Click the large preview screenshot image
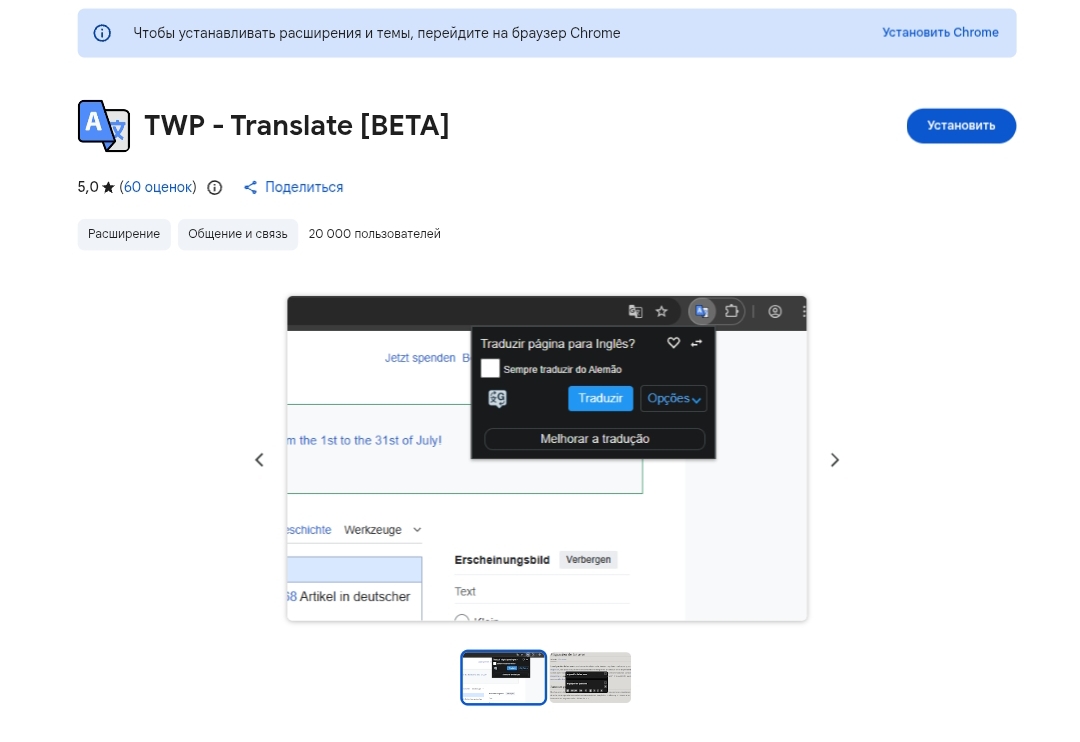The width and height of the screenshot is (1080, 742). [547, 459]
